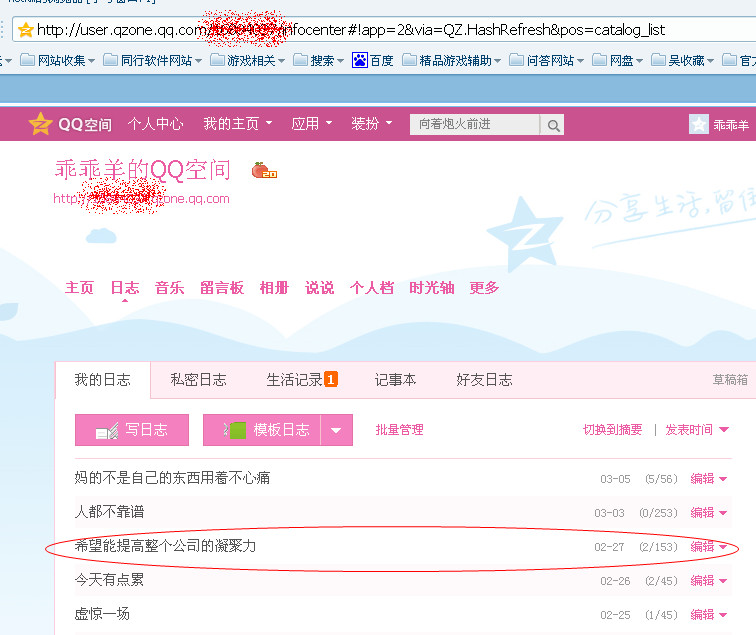The height and width of the screenshot is (635, 756).
Task: Open the 日志 navigation item
Action: [x=125, y=288]
